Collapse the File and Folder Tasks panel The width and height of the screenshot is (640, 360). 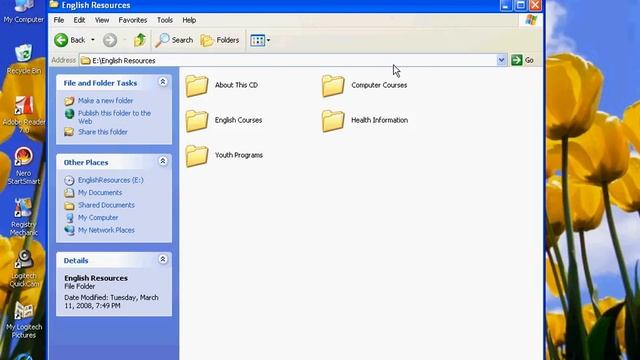162,82
